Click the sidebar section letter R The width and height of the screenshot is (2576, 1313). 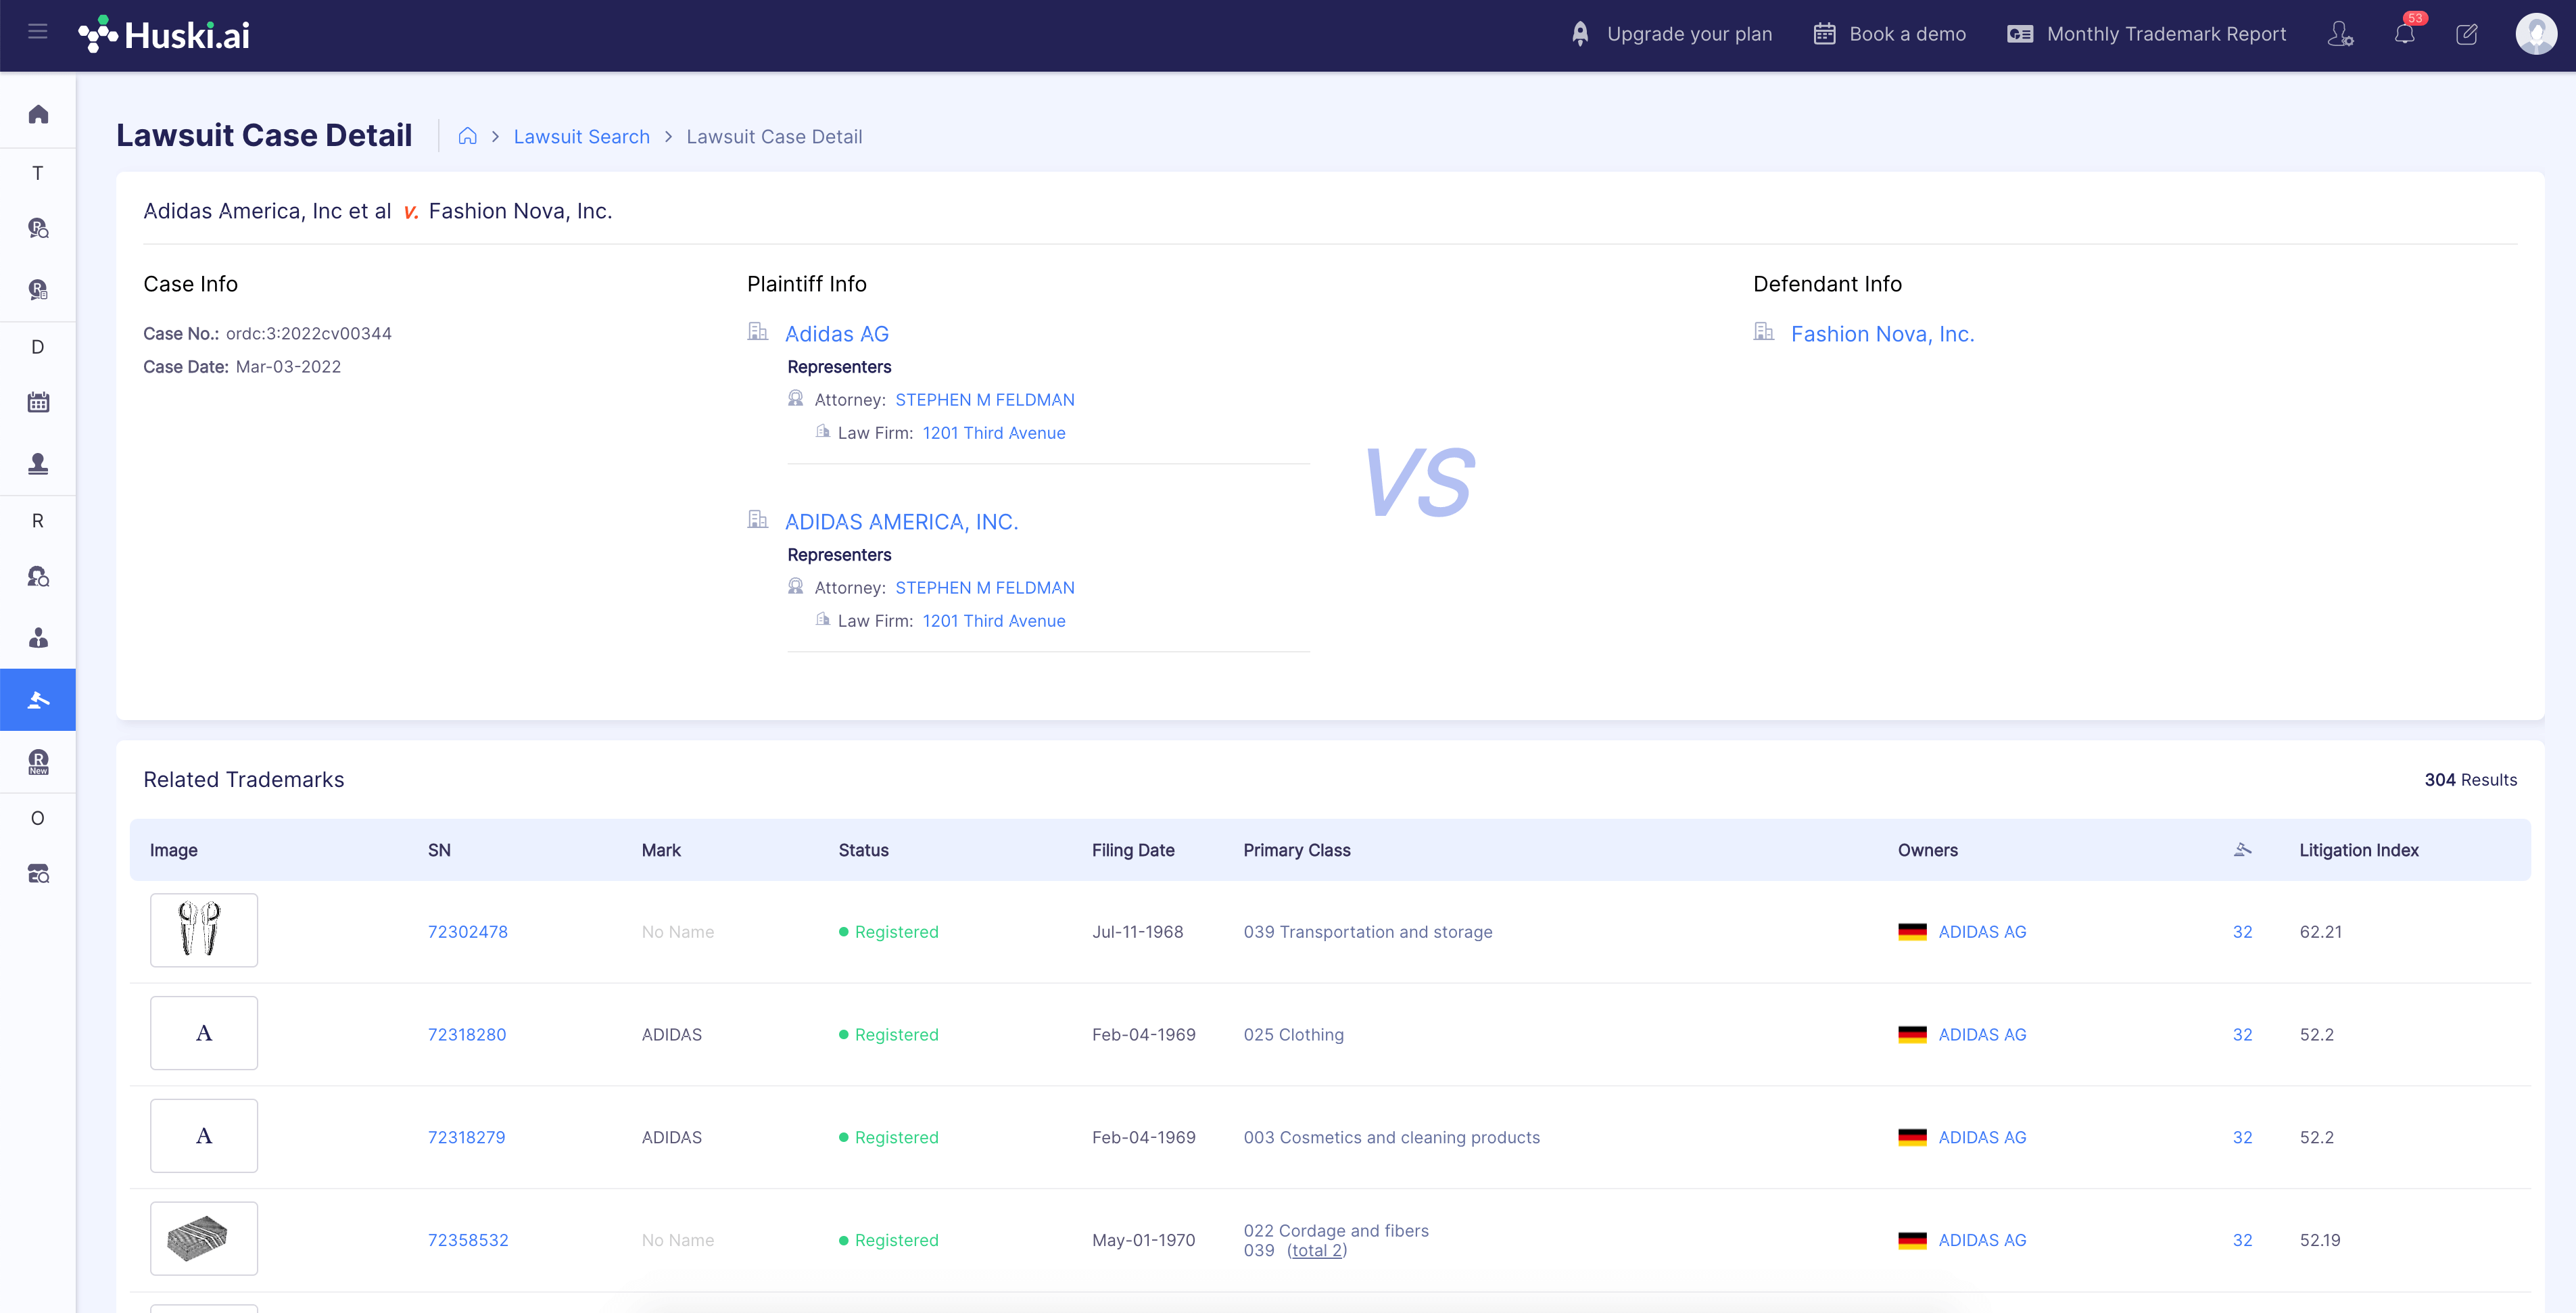[38, 521]
